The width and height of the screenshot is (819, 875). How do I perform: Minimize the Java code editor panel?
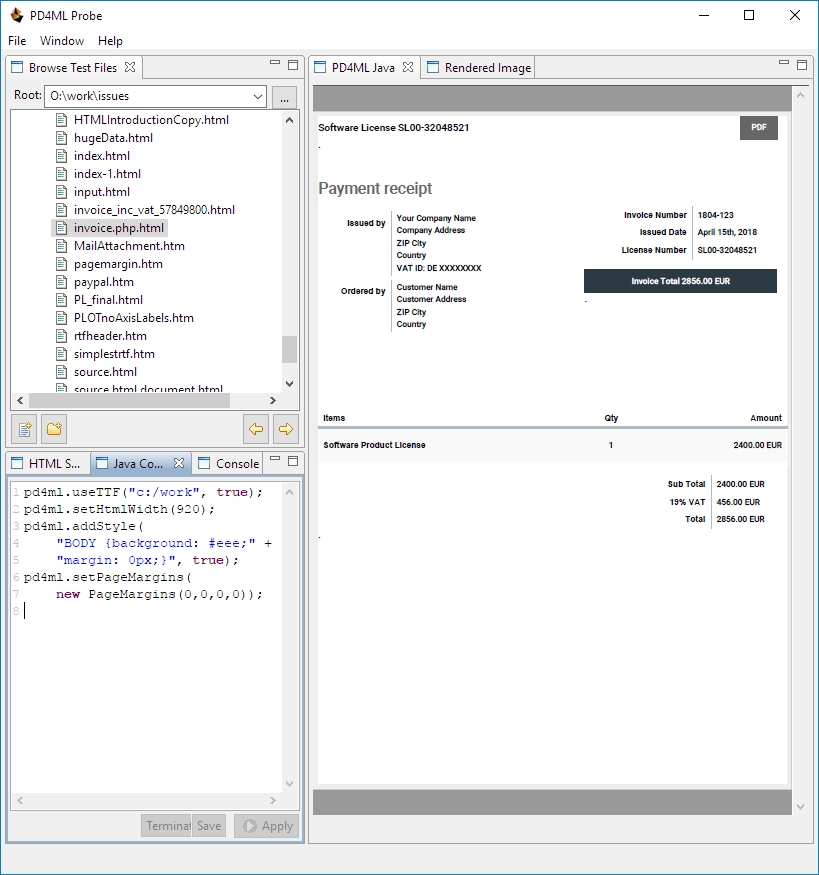point(275,460)
